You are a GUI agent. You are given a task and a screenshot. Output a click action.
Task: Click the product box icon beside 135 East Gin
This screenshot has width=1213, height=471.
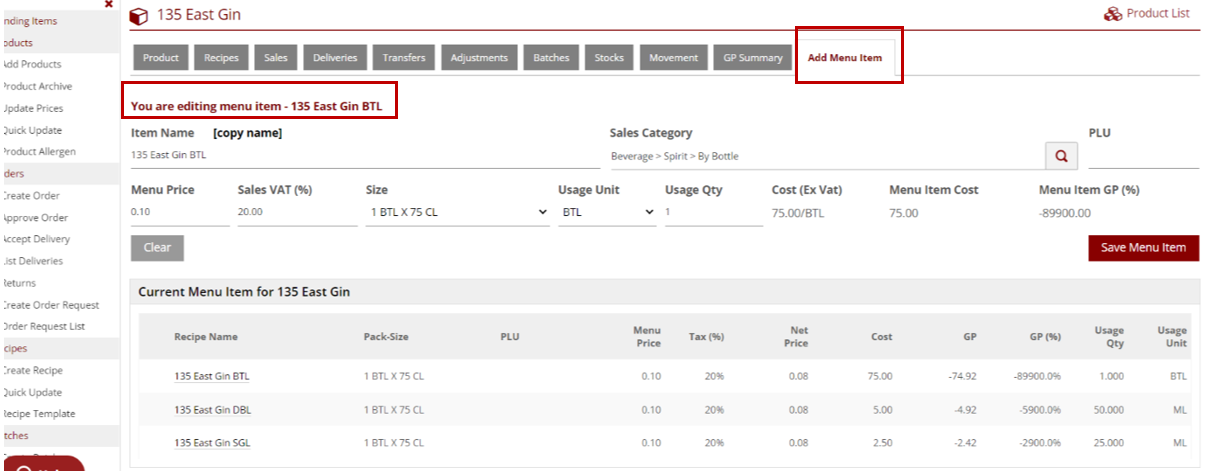point(139,16)
